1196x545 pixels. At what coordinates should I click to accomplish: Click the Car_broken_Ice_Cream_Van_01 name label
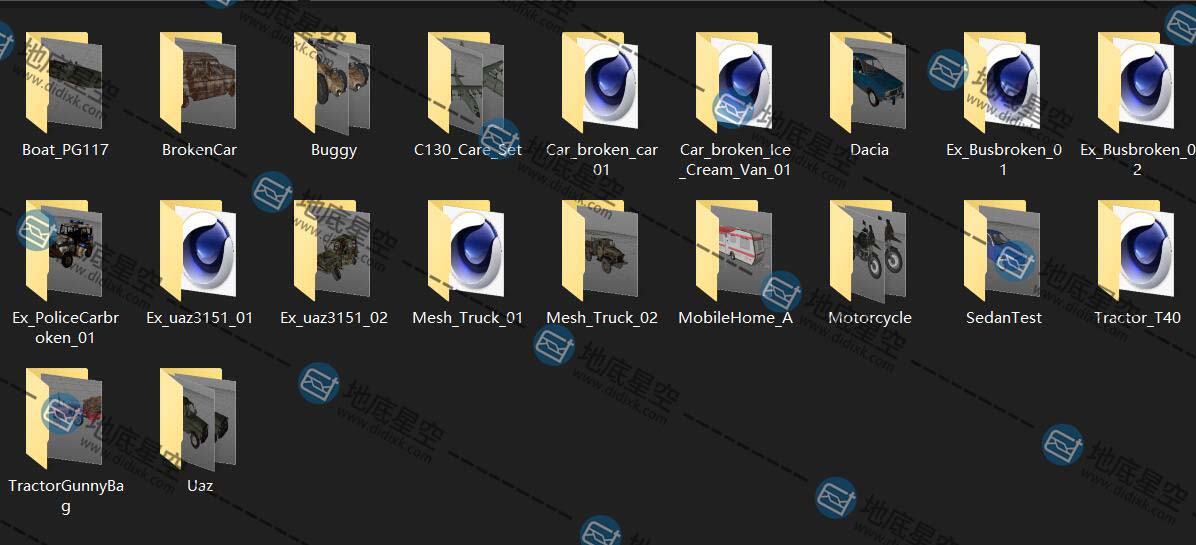coord(735,160)
